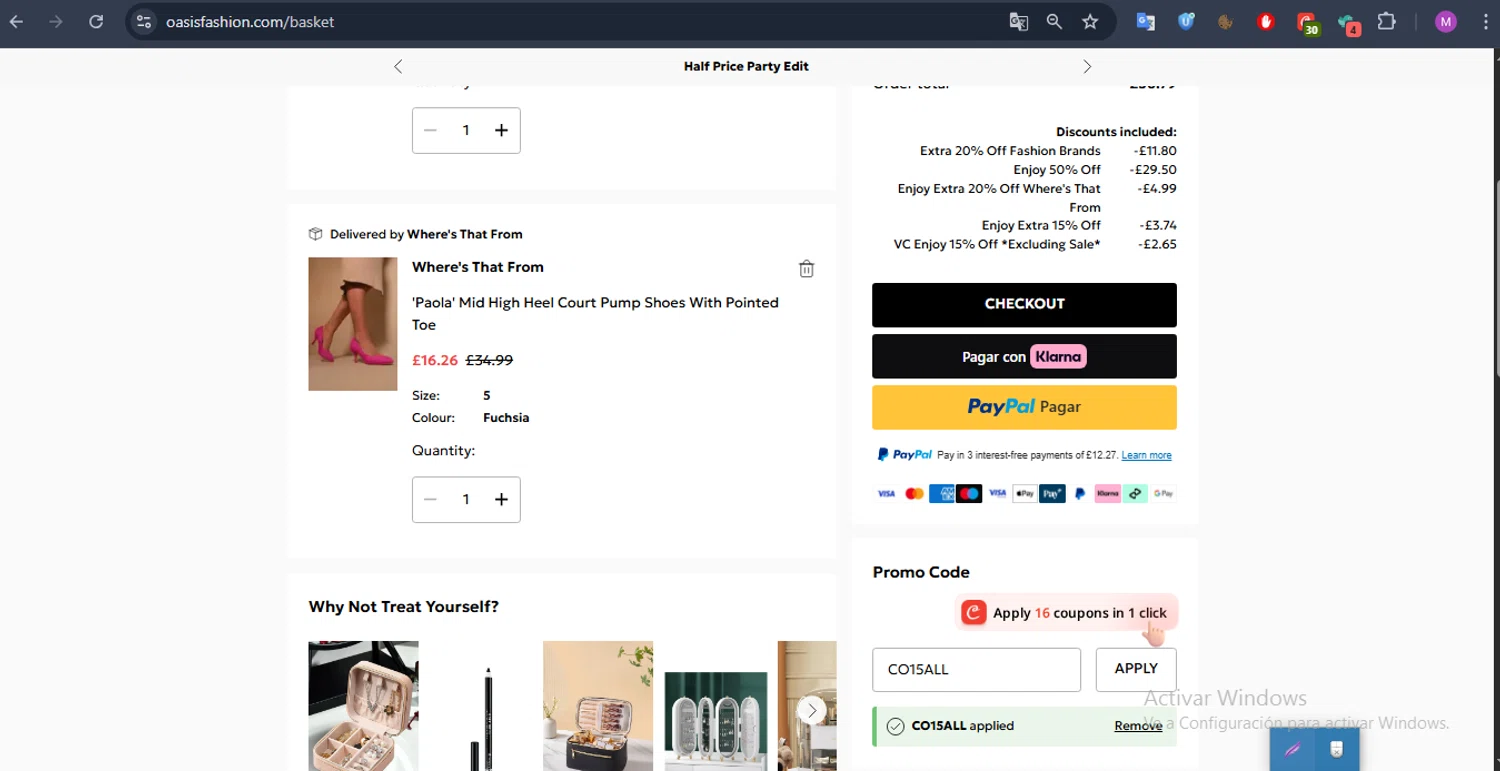The image size is (1500, 771).
Task: Decrease quantity of the Paola shoes
Action: click(x=430, y=499)
